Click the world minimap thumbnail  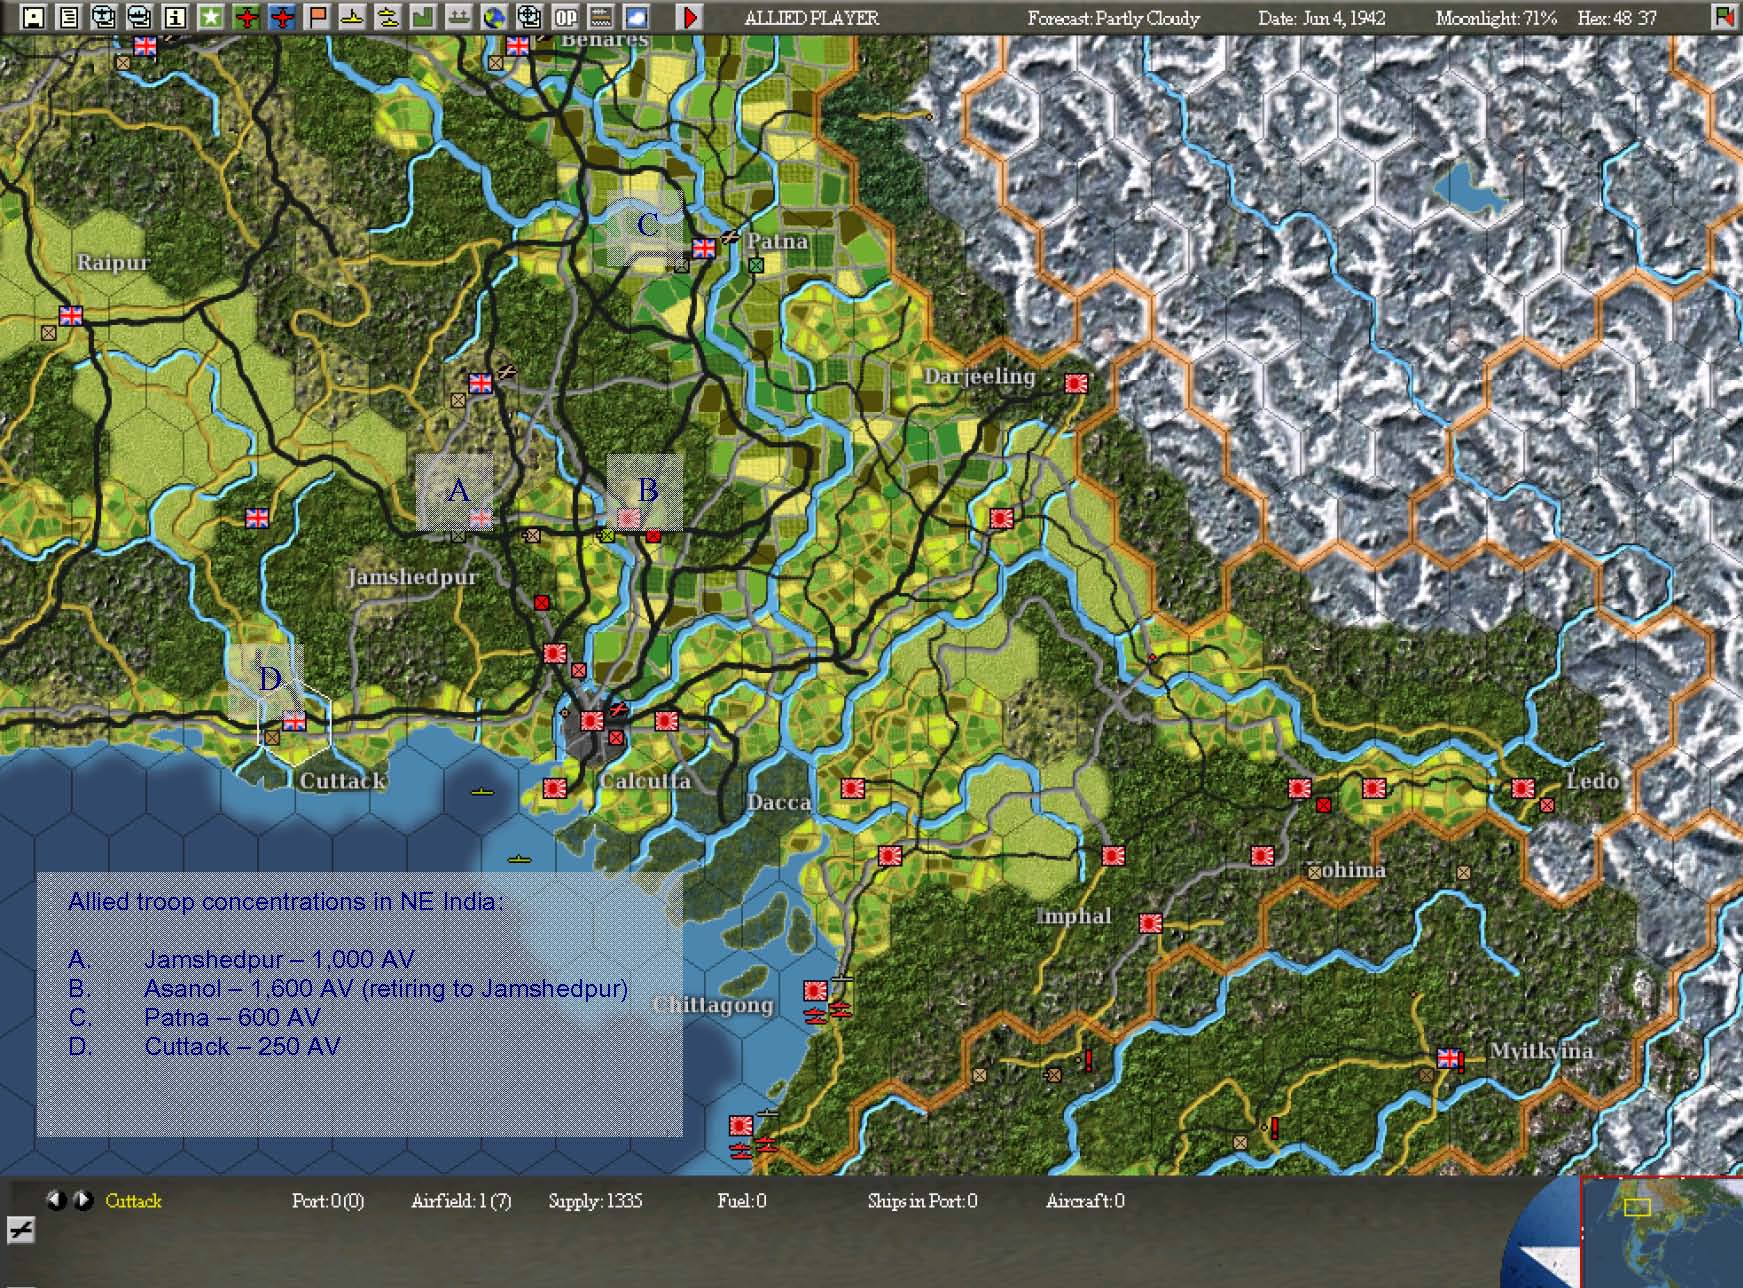pyautogui.click(x=1662, y=1232)
